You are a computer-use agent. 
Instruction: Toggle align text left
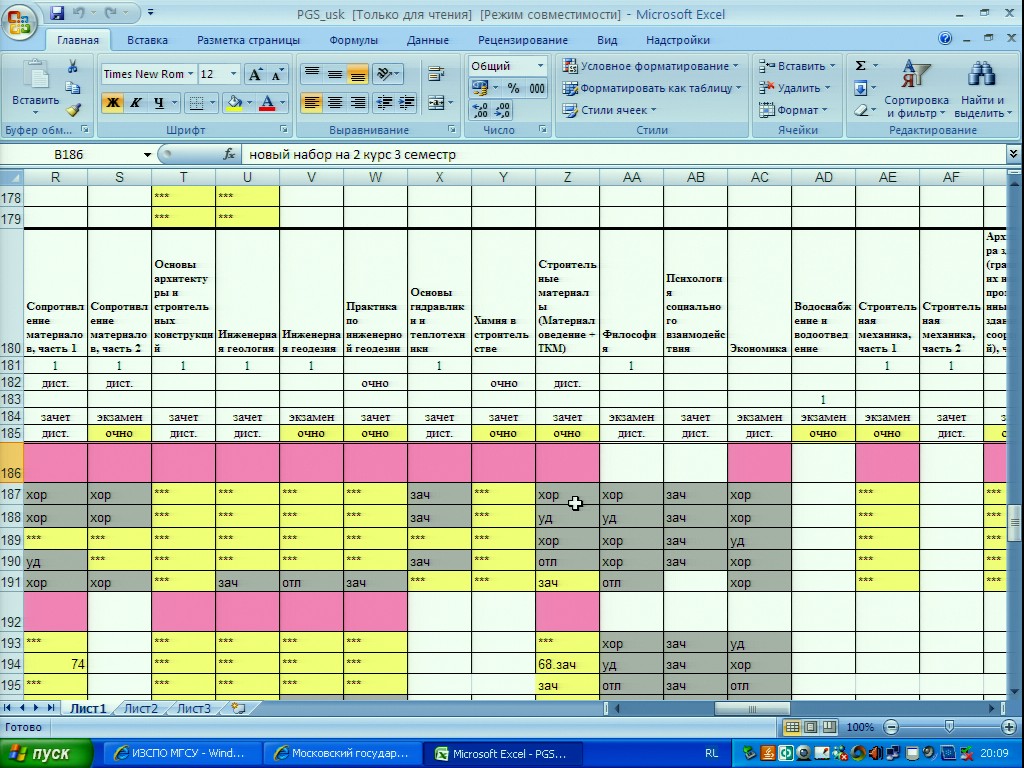[x=312, y=103]
